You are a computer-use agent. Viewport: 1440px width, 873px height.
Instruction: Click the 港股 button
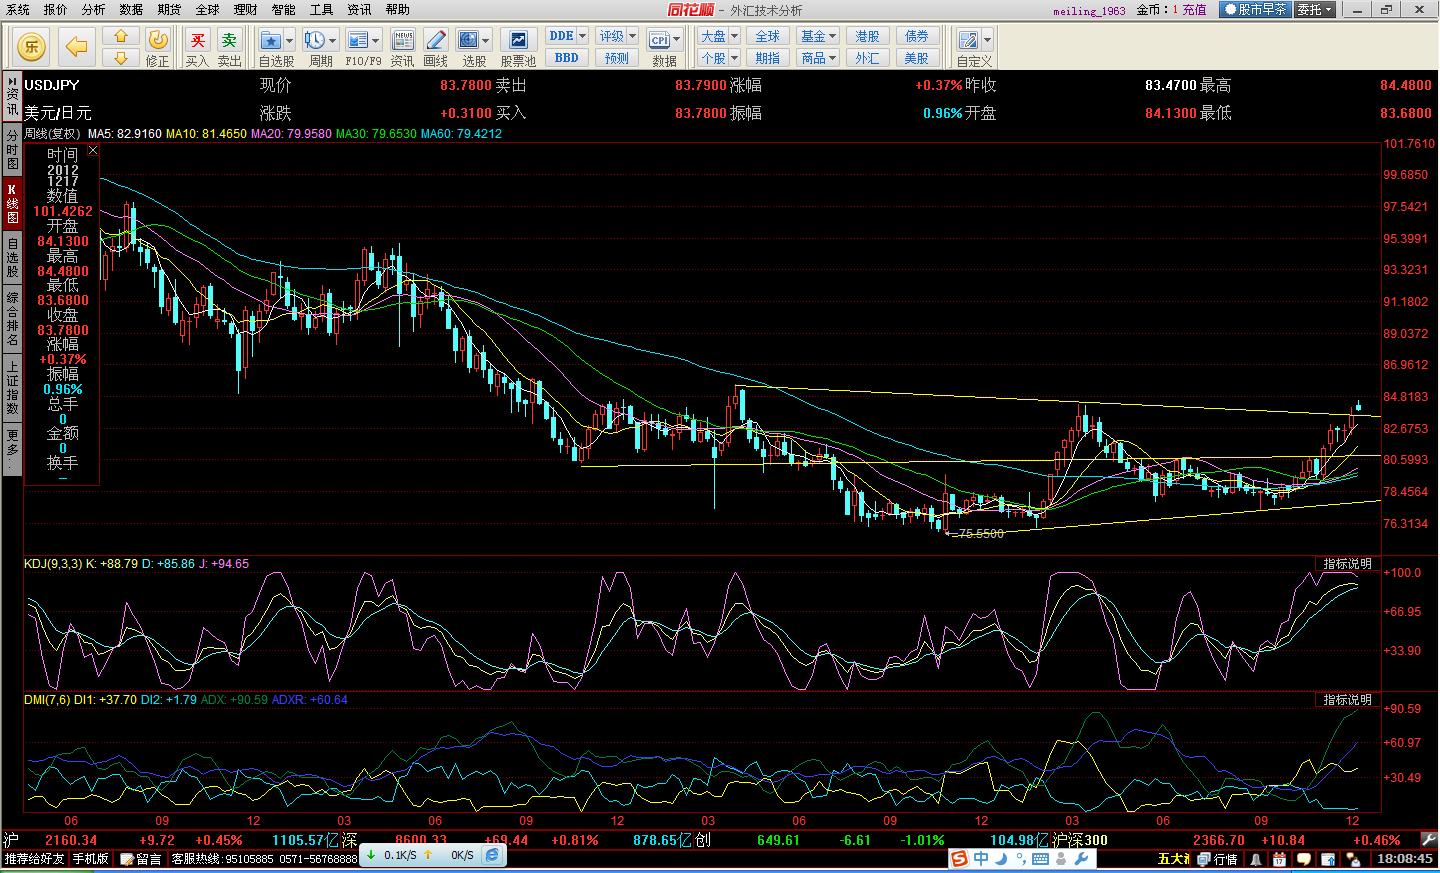pos(868,36)
